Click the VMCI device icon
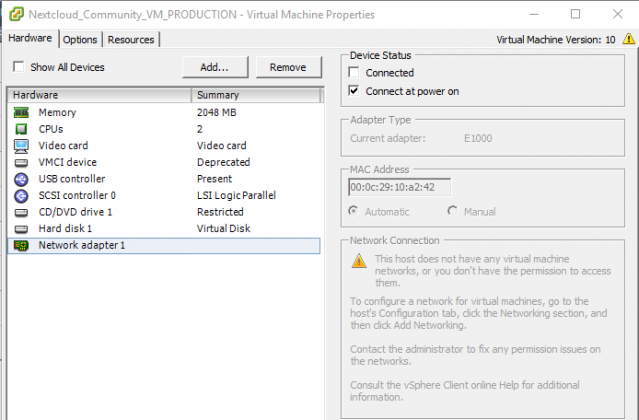The image size is (639, 420). click(x=21, y=163)
